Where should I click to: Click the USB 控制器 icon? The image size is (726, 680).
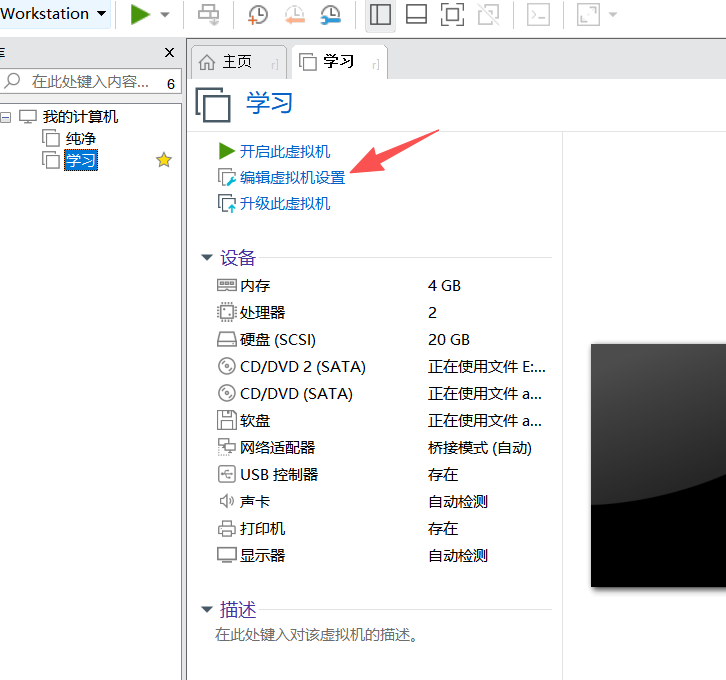tap(227, 474)
